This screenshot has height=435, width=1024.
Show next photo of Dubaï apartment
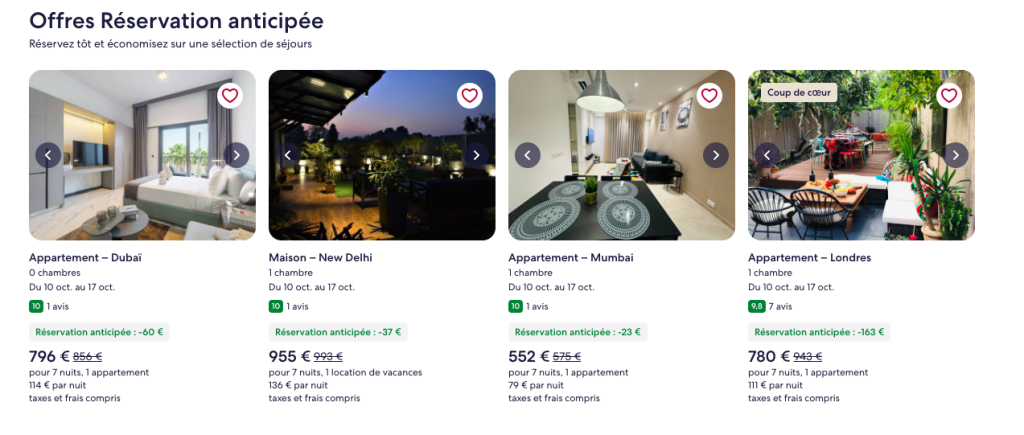pyautogui.click(x=236, y=155)
